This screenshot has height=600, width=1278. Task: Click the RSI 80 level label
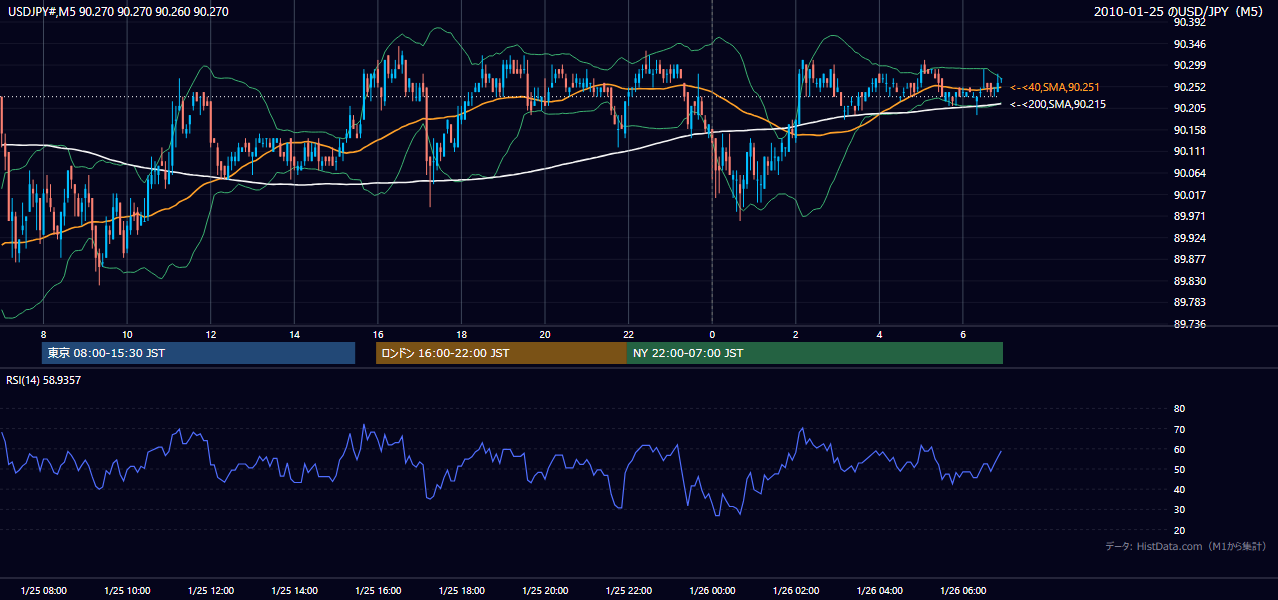click(1179, 409)
